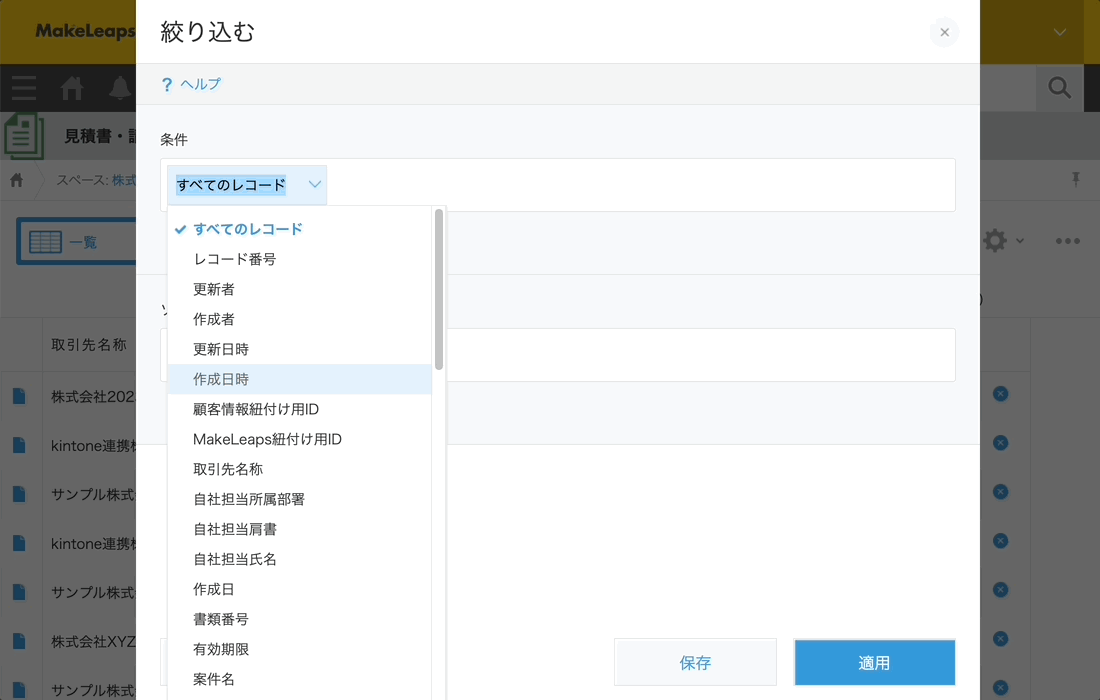Click the dropdown list scrollbar

(439, 289)
